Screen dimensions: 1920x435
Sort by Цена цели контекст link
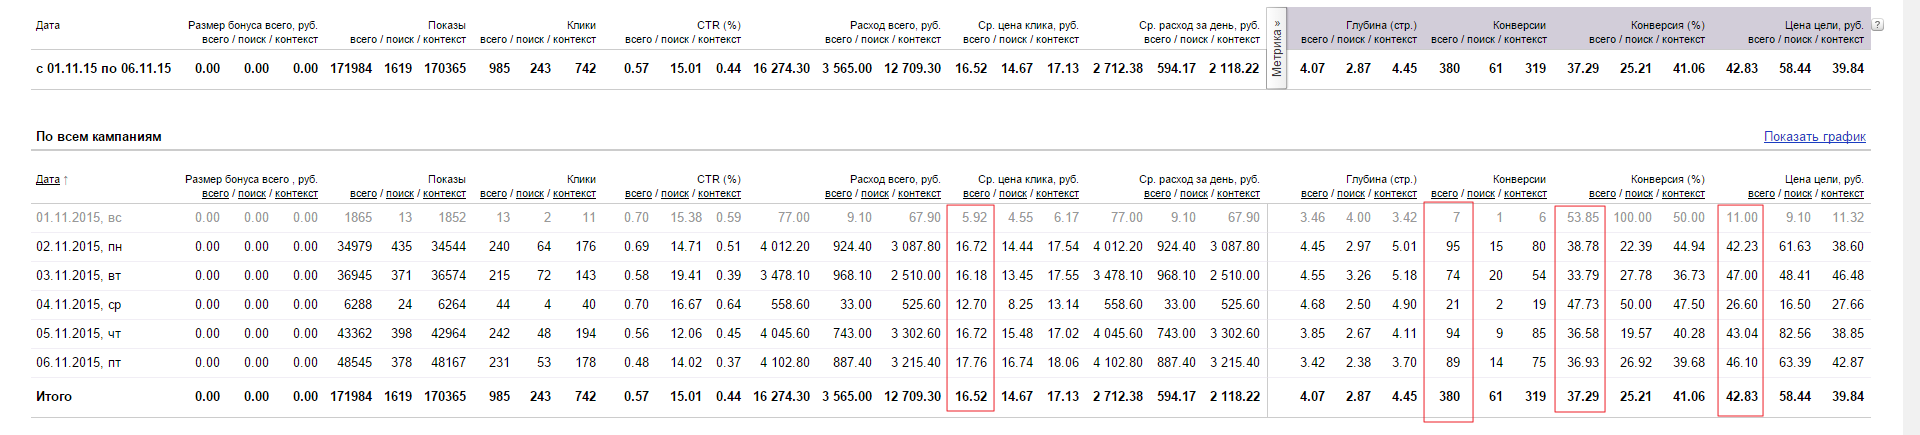(x=1842, y=194)
